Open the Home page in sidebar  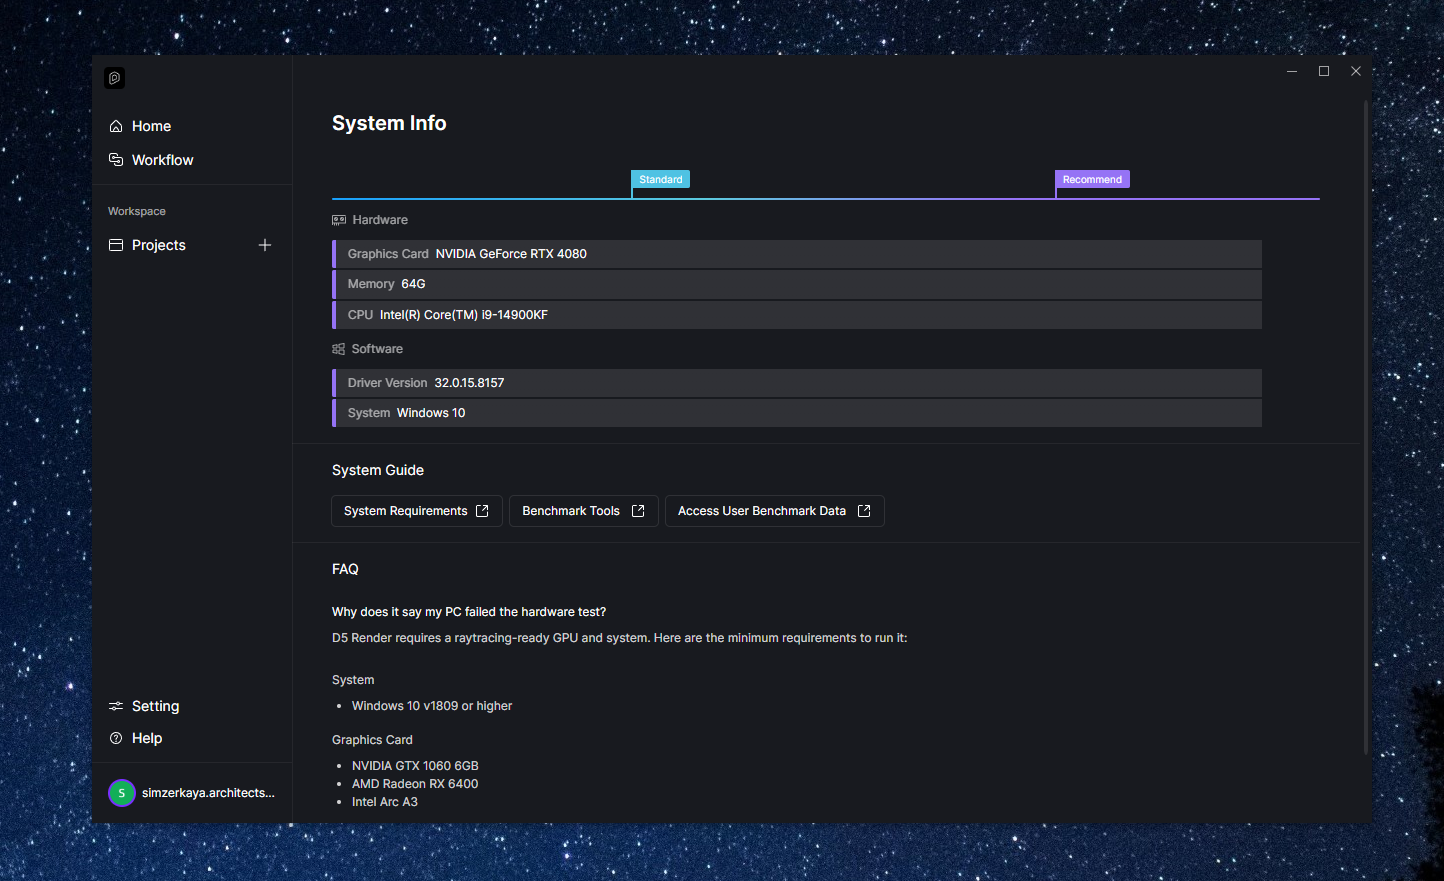[151, 126]
